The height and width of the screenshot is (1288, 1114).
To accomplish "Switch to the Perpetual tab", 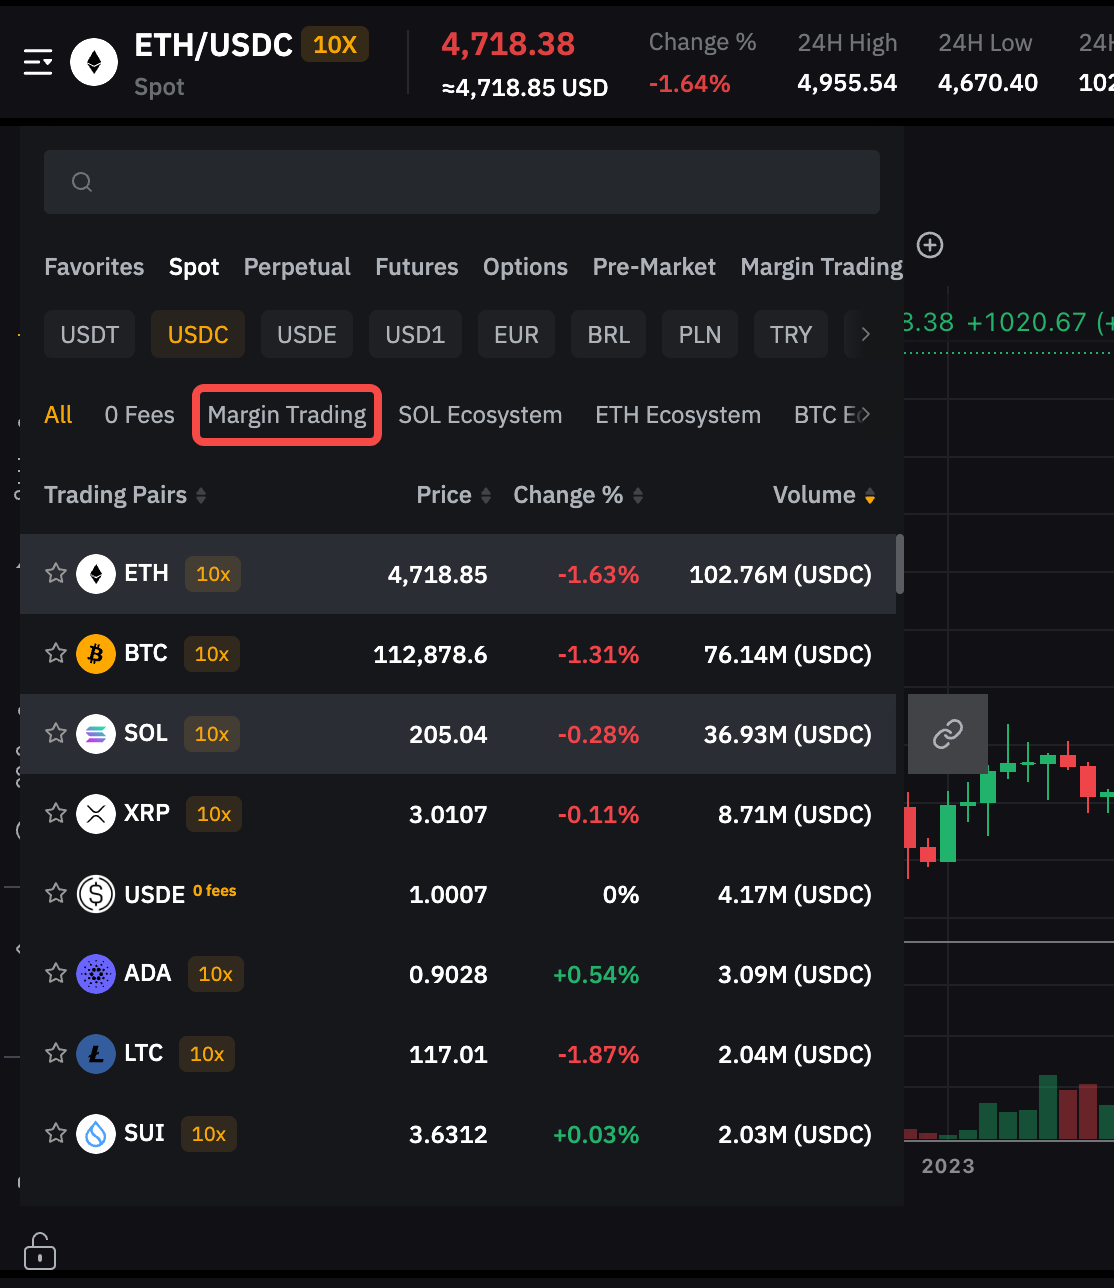I will tap(297, 267).
